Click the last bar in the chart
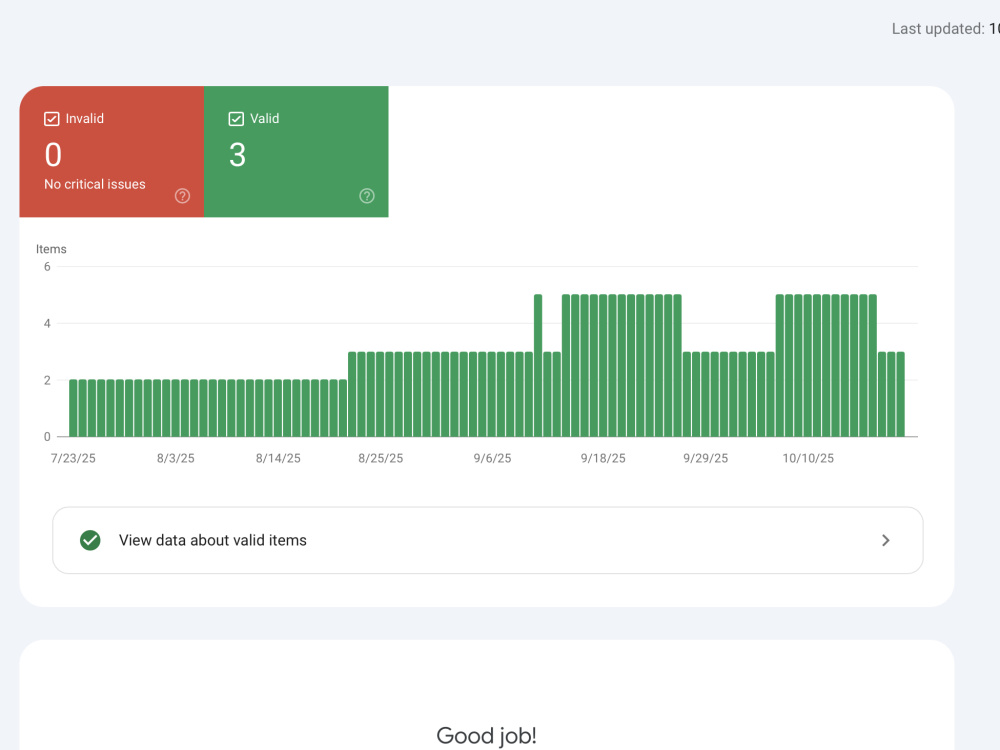This screenshot has width=1000, height=750. point(901,394)
